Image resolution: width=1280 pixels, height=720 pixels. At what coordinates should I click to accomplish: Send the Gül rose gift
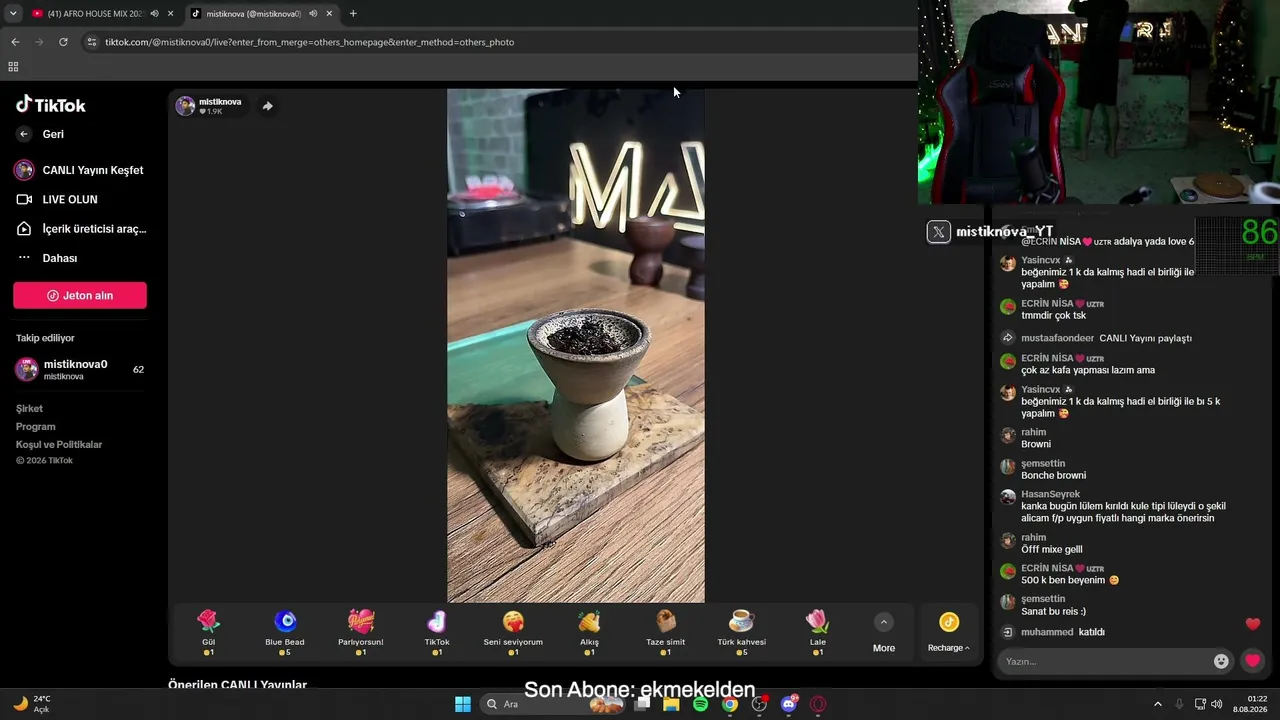point(208,632)
